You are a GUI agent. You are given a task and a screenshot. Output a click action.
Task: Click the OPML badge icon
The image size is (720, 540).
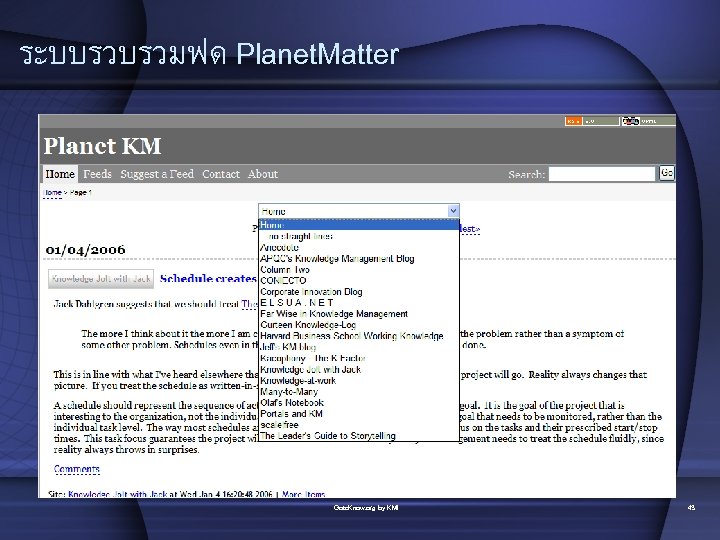tap(648, 121)
